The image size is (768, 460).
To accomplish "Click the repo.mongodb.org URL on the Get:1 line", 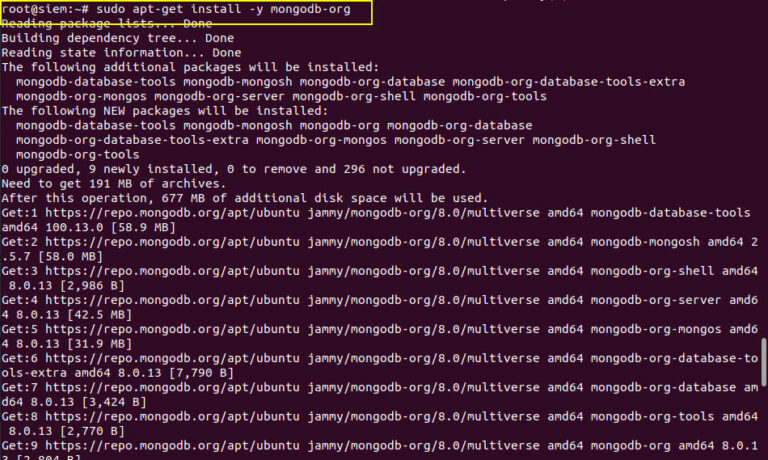I will pyautogui.click(x=172, y=213).
